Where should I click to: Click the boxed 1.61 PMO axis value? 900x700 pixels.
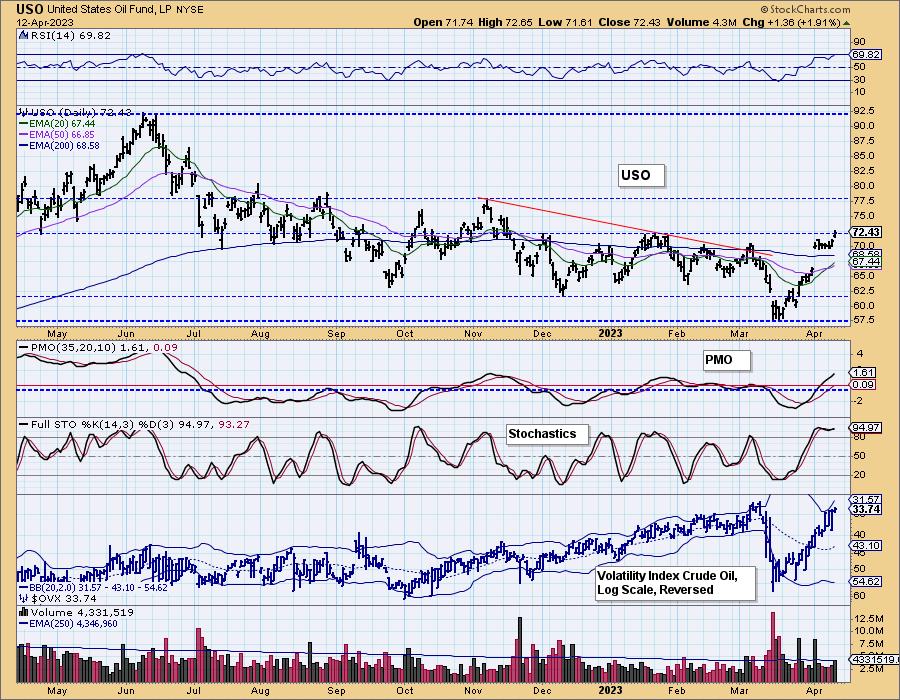pyautogui.click(x=864, y=372)
